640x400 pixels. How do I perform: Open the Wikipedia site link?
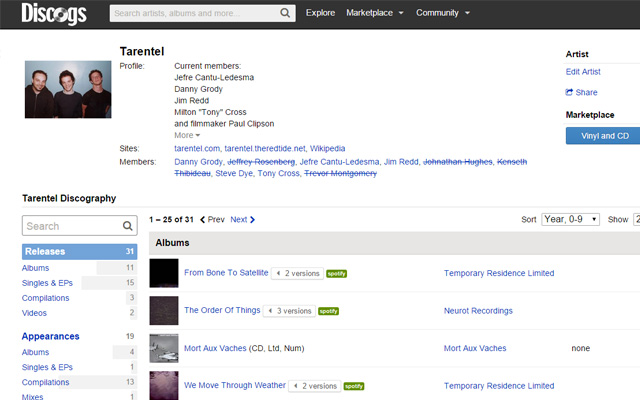coord(327,149)
